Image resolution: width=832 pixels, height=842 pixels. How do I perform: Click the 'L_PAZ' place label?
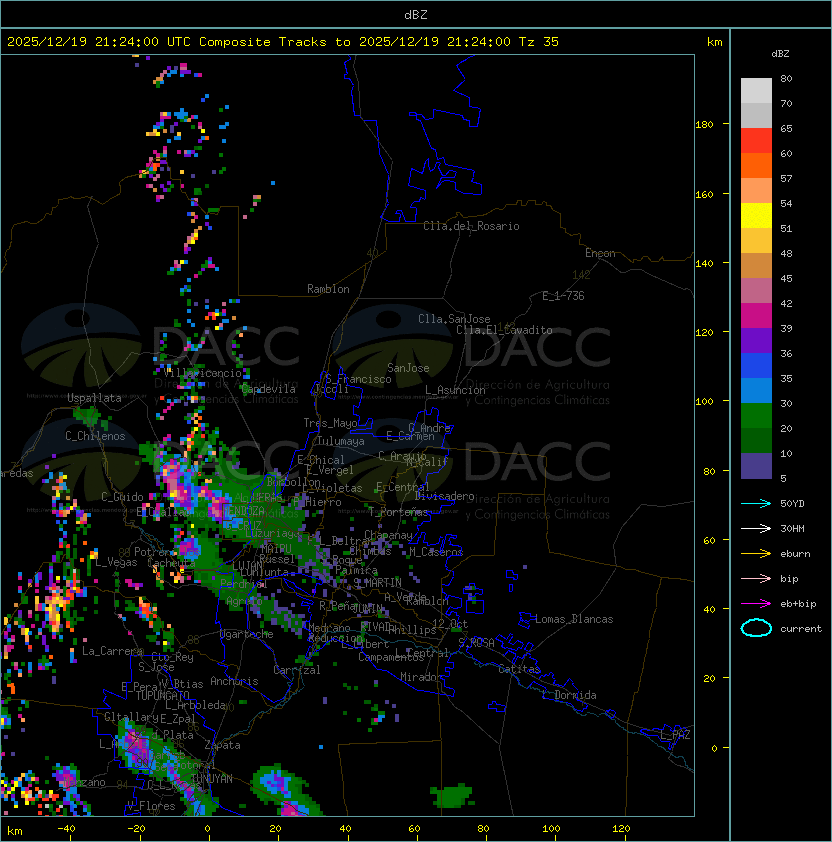pyautogui.click(x=675, y=735)
